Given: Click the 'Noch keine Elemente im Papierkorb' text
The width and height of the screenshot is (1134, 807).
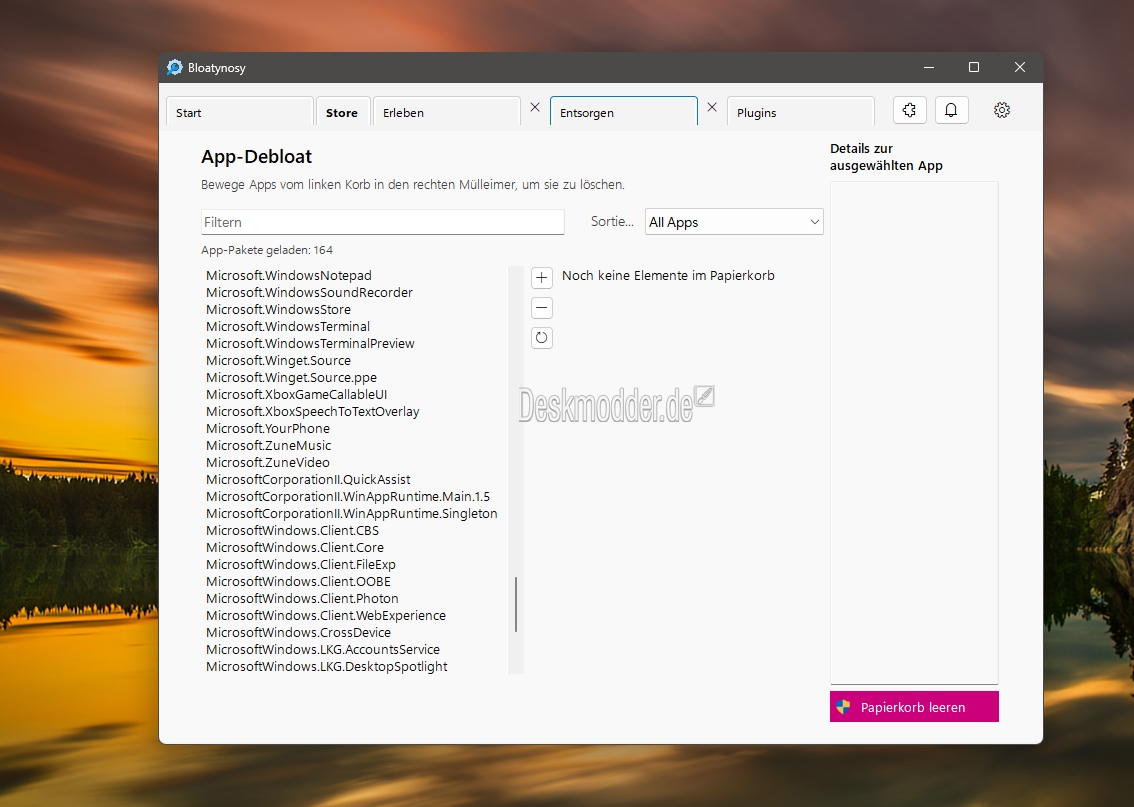Looking at the screenshot, I should [668, 276].
